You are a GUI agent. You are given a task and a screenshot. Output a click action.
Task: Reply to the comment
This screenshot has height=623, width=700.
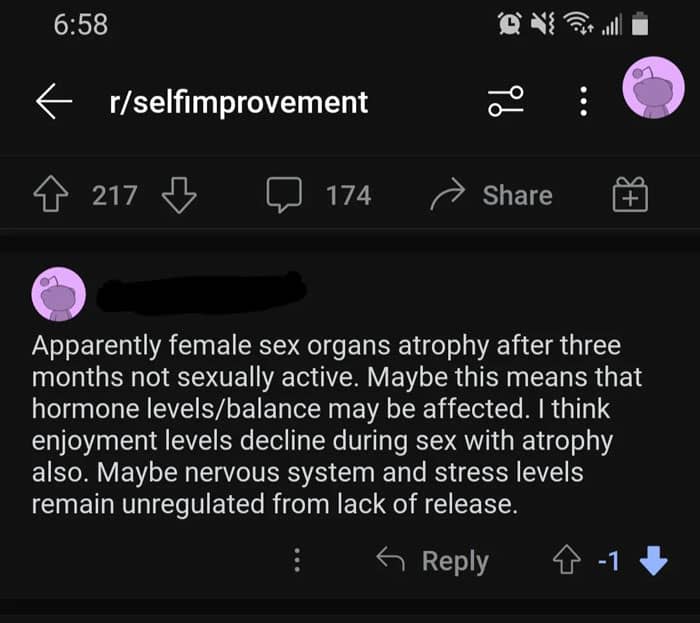pyautogui.click(x=433, y=561)
